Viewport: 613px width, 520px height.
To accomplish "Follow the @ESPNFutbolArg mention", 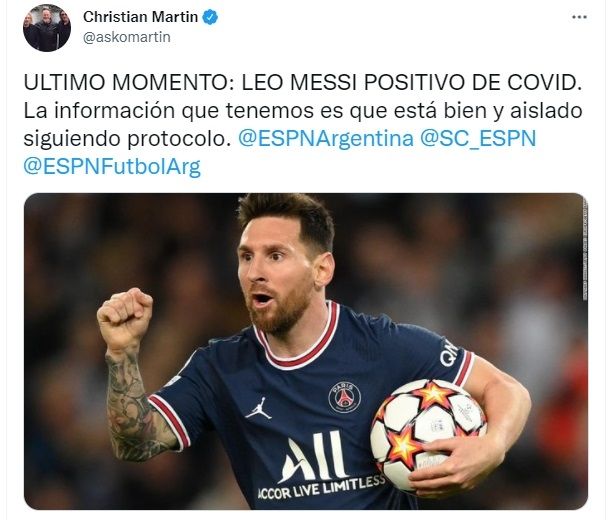I will click(x=112, y=167).
